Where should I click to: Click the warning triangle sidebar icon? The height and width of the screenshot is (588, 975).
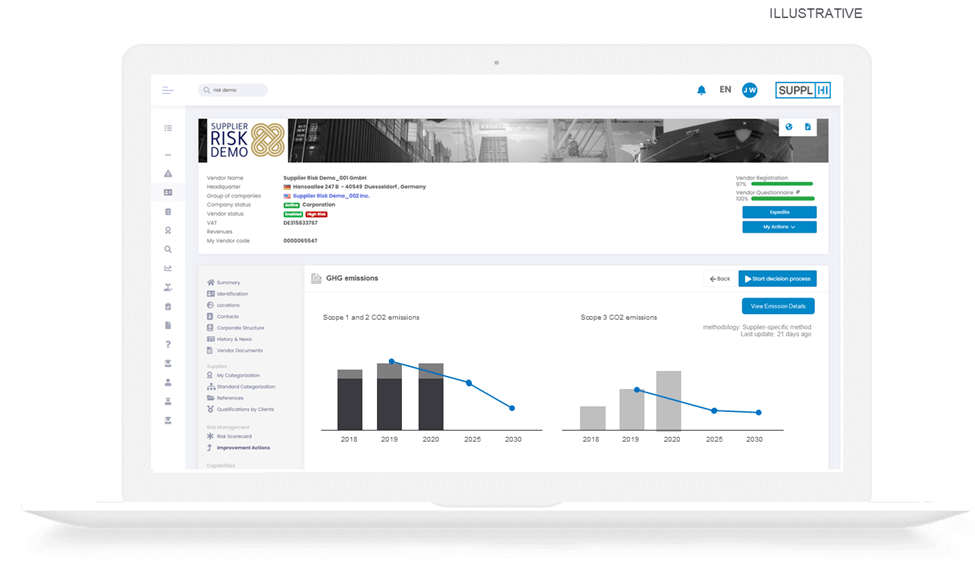coord(168,174)
